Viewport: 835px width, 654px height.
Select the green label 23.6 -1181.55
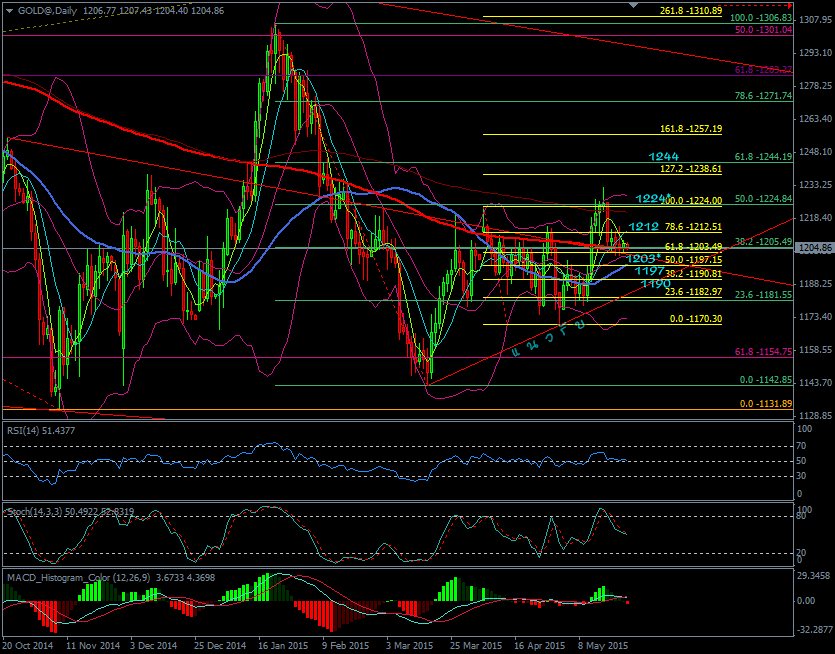(764, 295)
